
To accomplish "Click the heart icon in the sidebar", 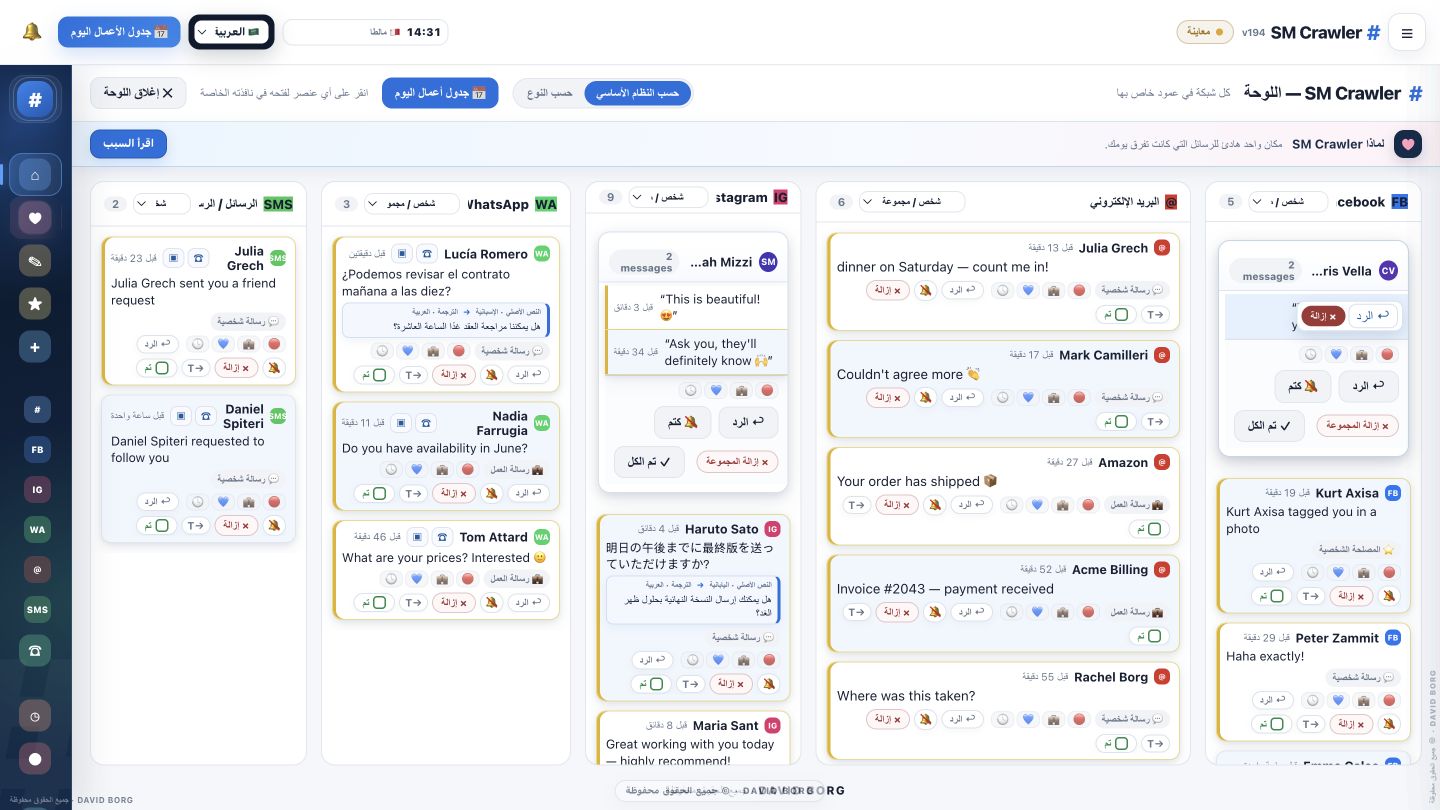I will (35, 218).
